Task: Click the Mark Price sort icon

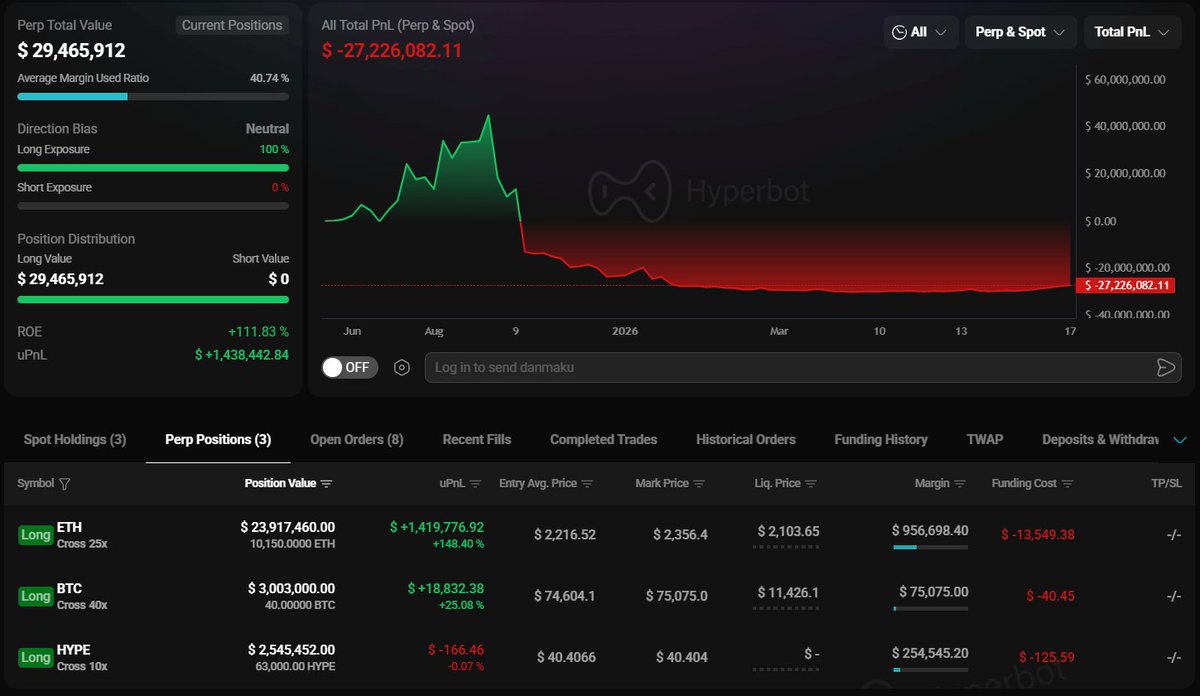Action: coord(699,484)
